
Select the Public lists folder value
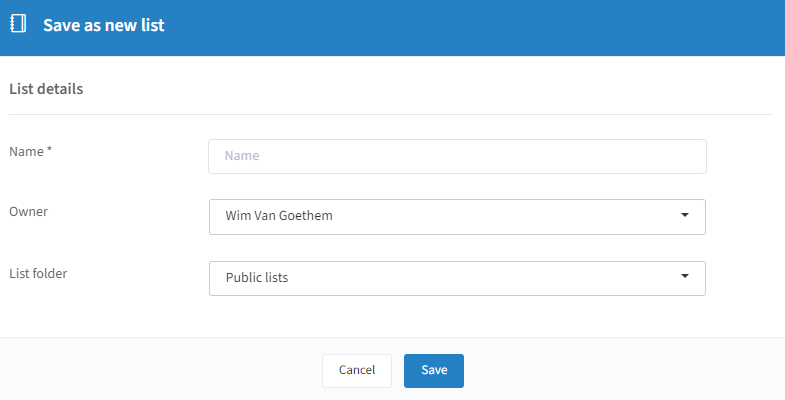coord(257,277)
